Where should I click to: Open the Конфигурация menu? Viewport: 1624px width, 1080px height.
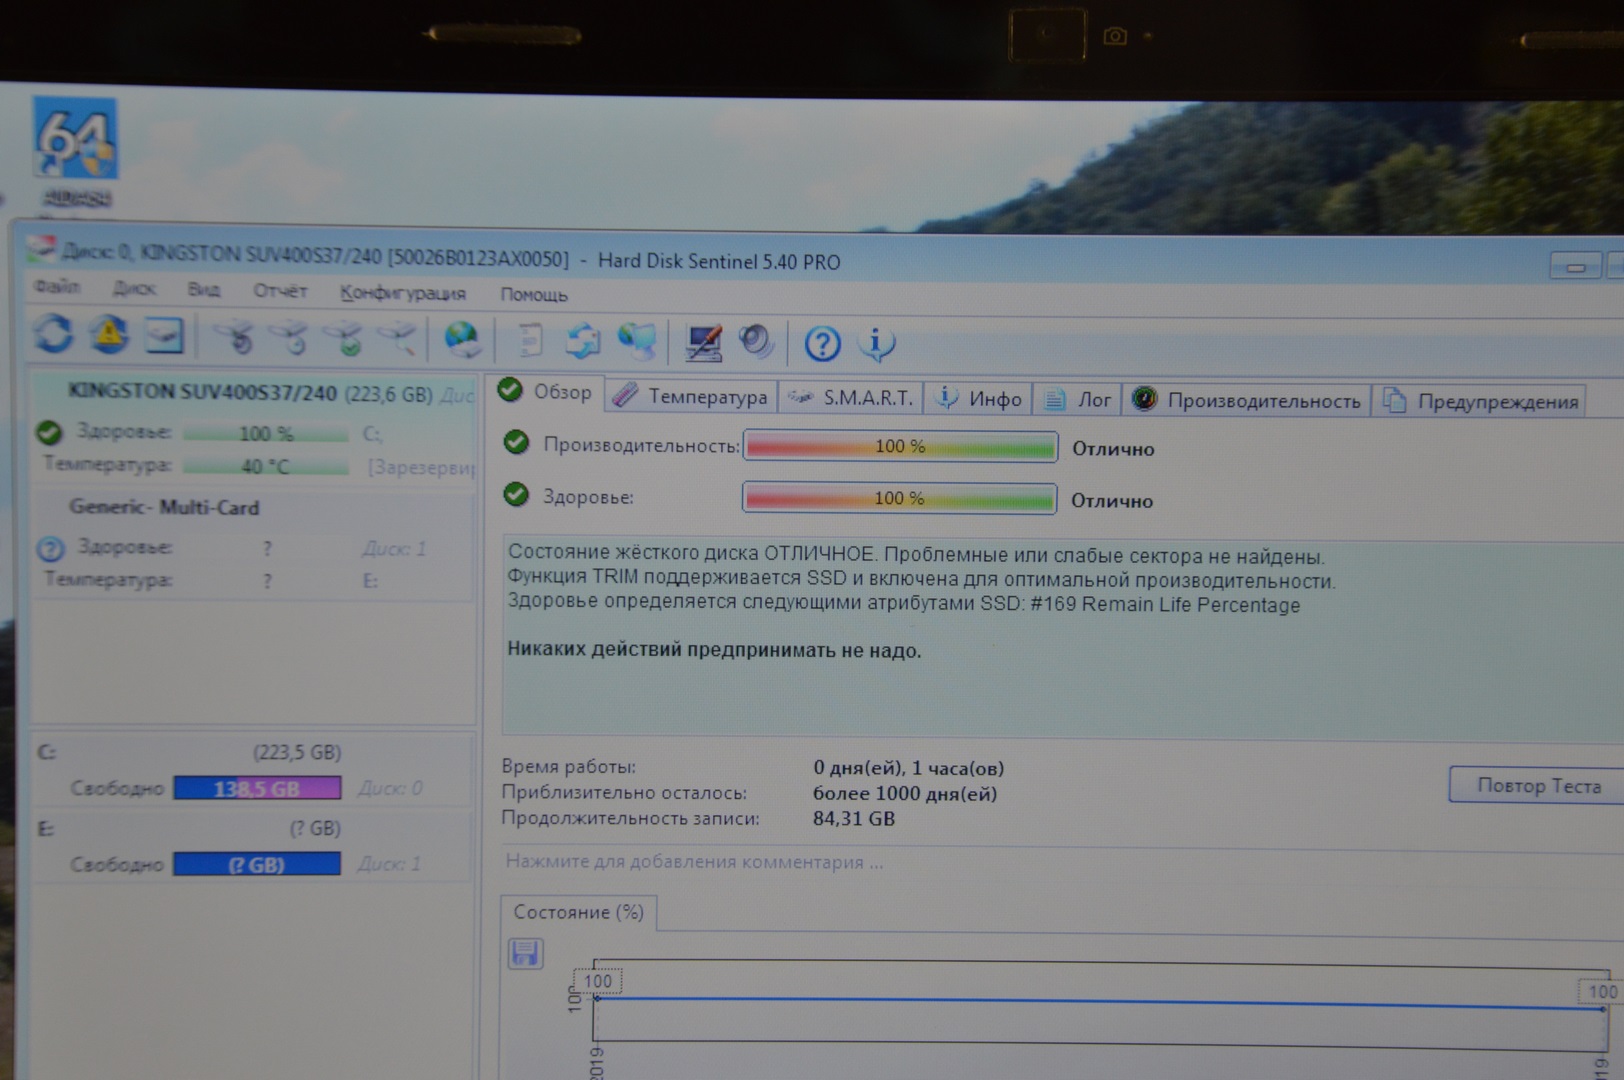click(402, 293)
